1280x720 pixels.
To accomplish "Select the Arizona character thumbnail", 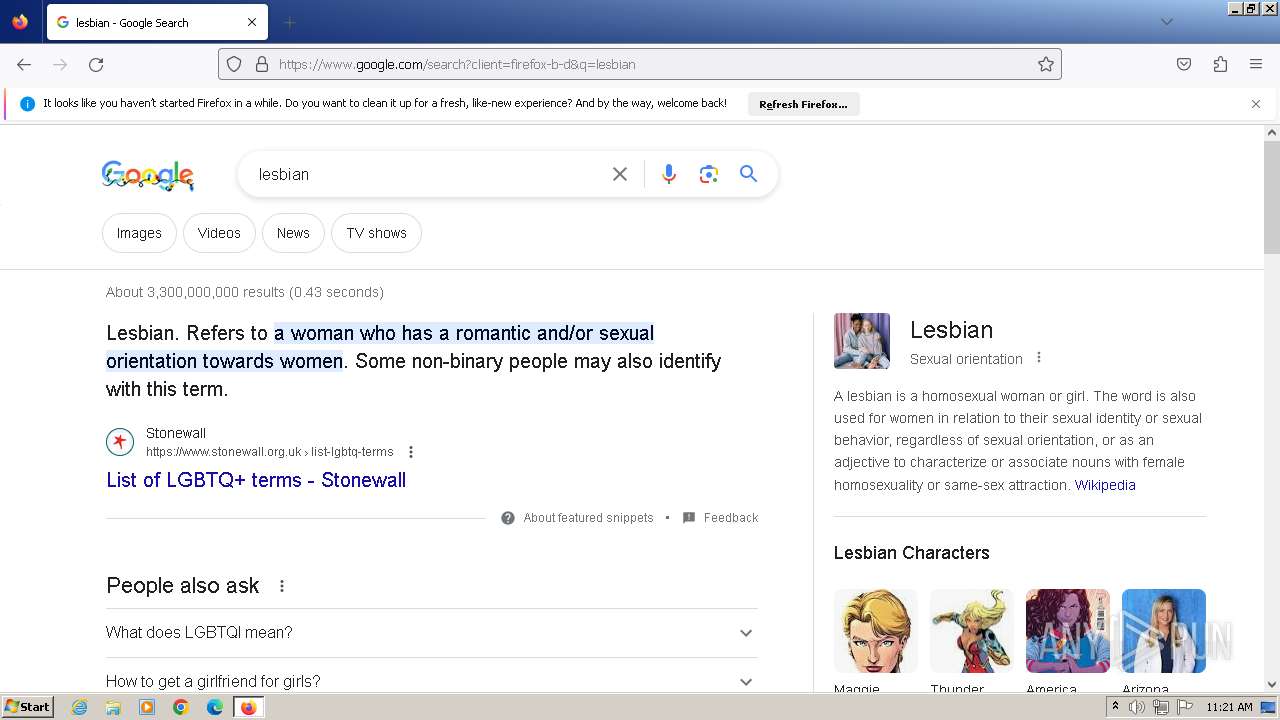I will [x=1164, y=631].
